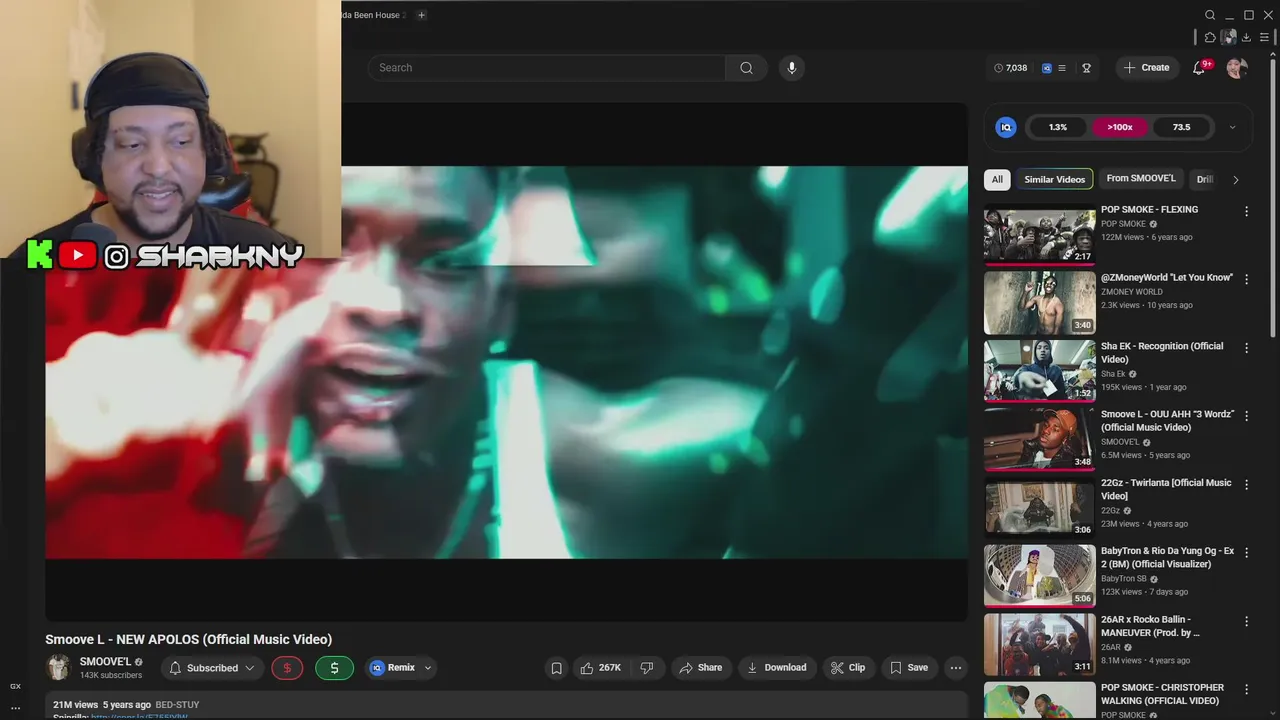Open Smoove L OUU AHH title

tap(1167, 421)
